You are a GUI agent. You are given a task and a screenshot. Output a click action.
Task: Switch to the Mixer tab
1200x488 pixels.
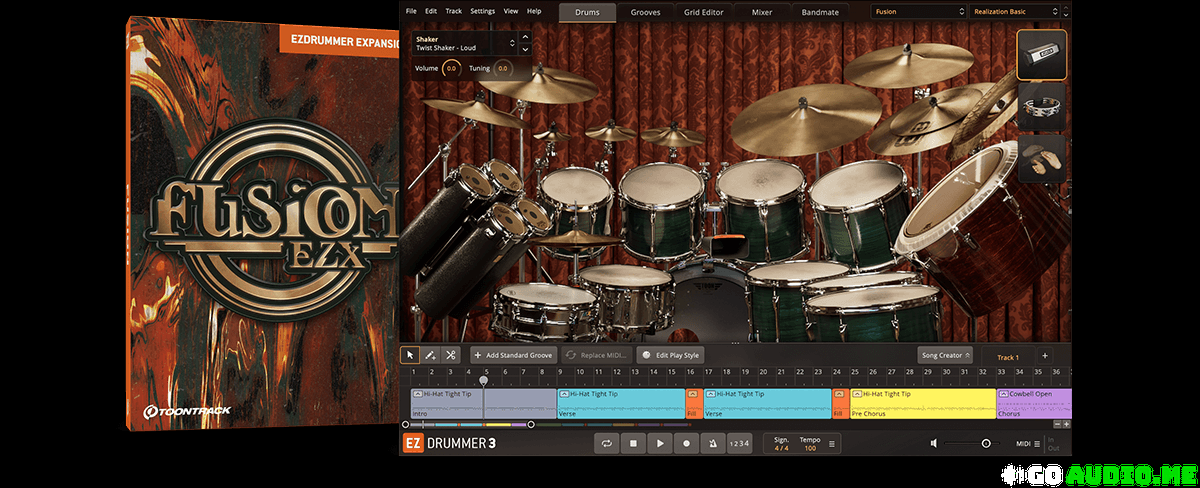coord(762,12)
